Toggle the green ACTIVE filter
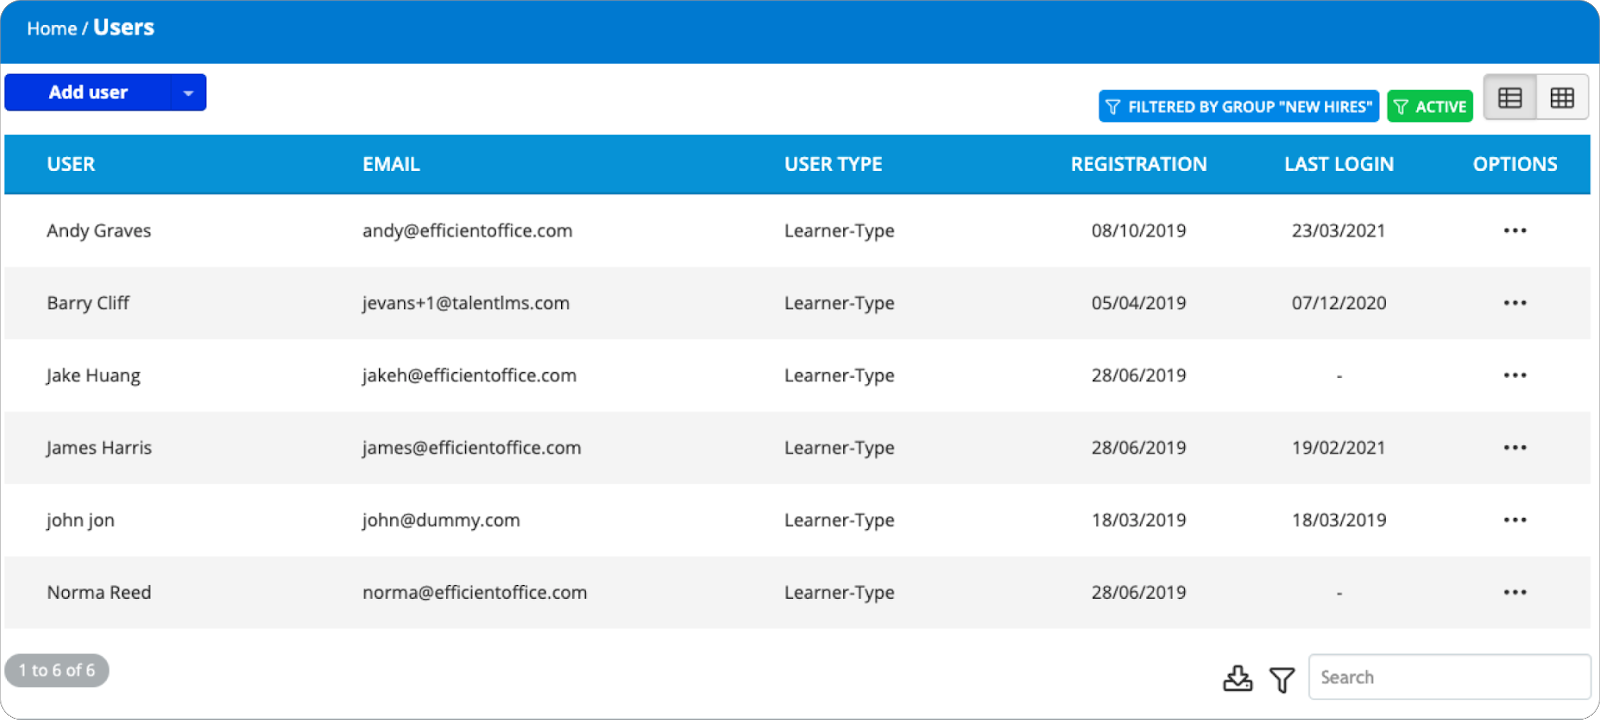The image size is (1600, 720). tap(1429, 107)
